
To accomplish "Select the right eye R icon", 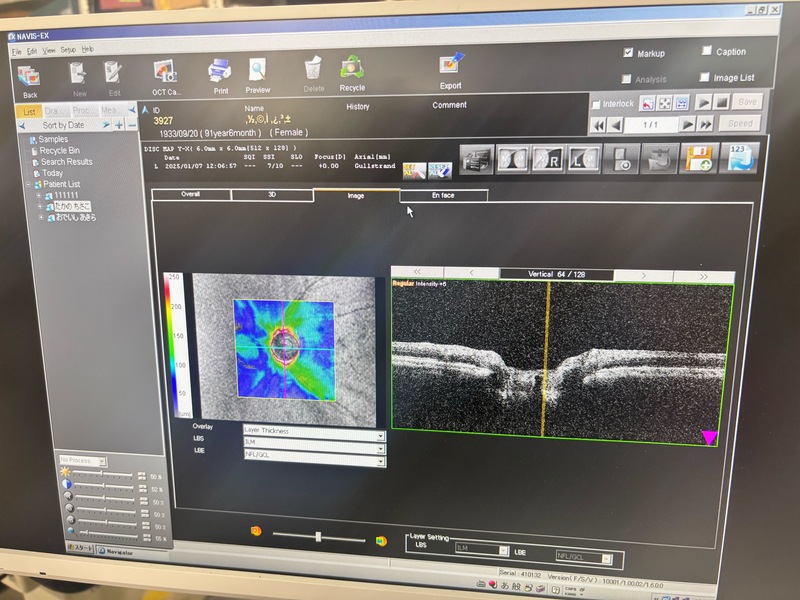I will (547, 158).
